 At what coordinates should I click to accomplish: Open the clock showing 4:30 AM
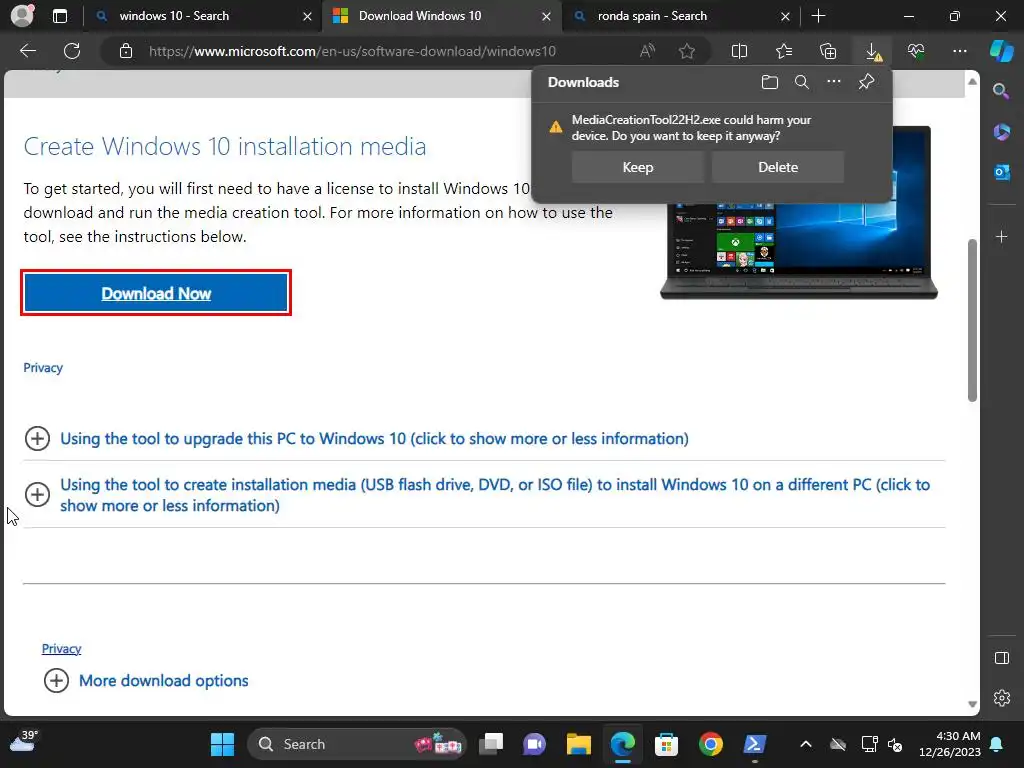[950, 744]
